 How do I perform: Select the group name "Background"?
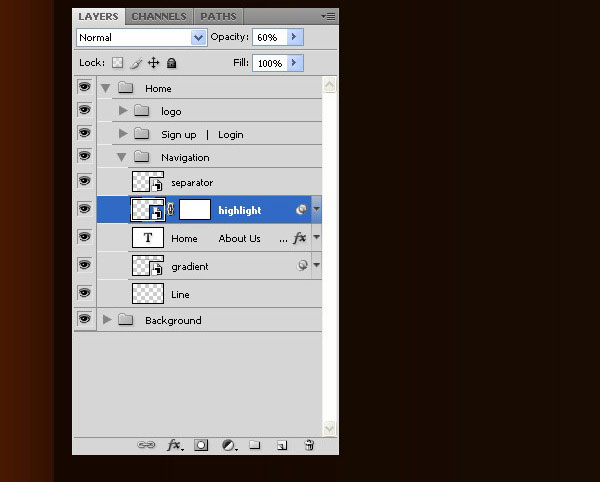(x=173, y=320)
